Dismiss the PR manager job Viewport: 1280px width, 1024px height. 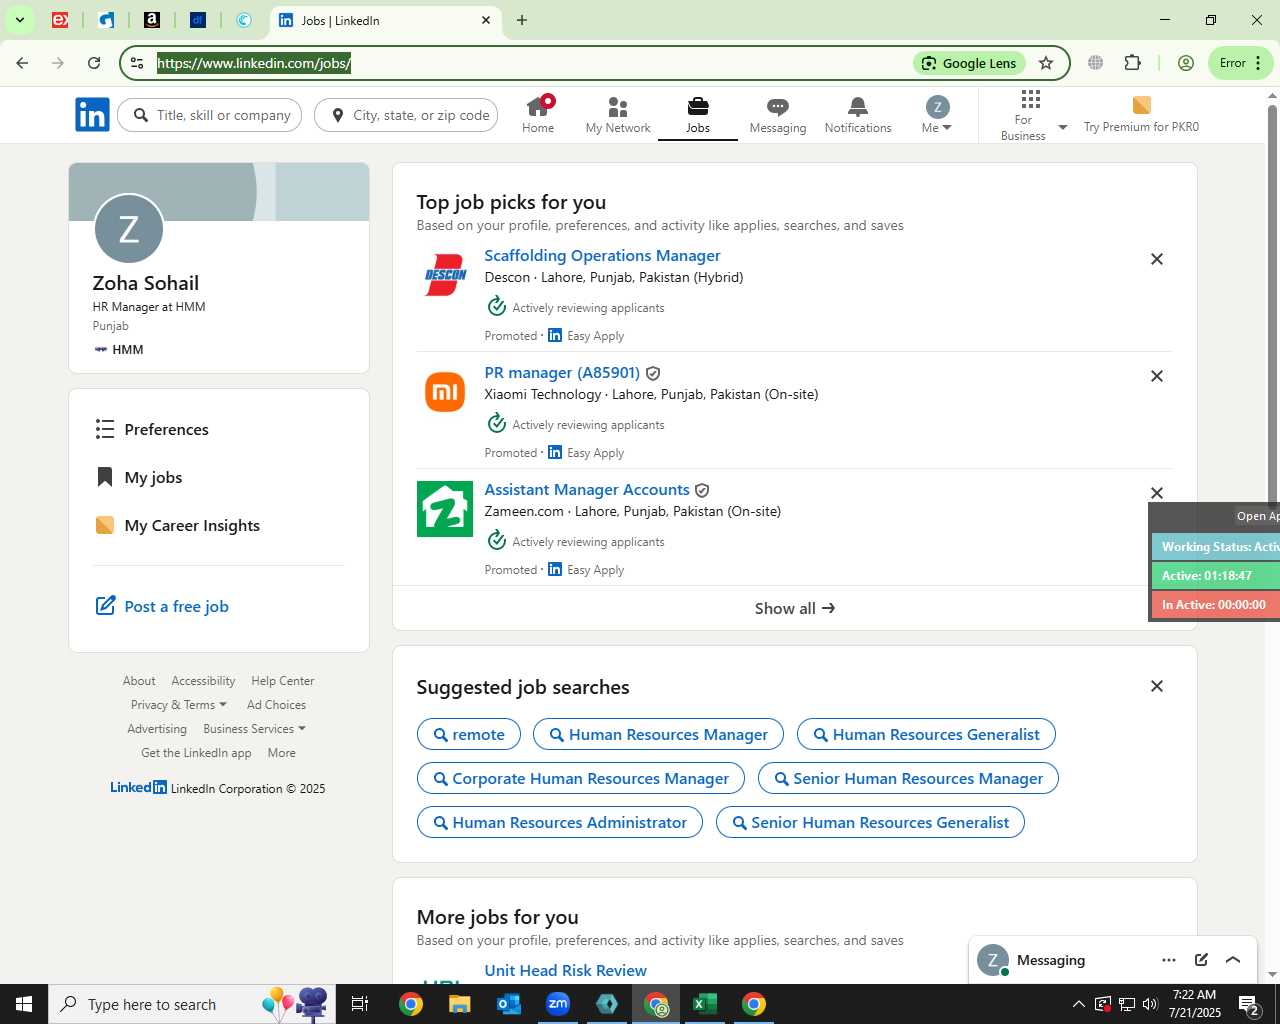point(1157,376)
